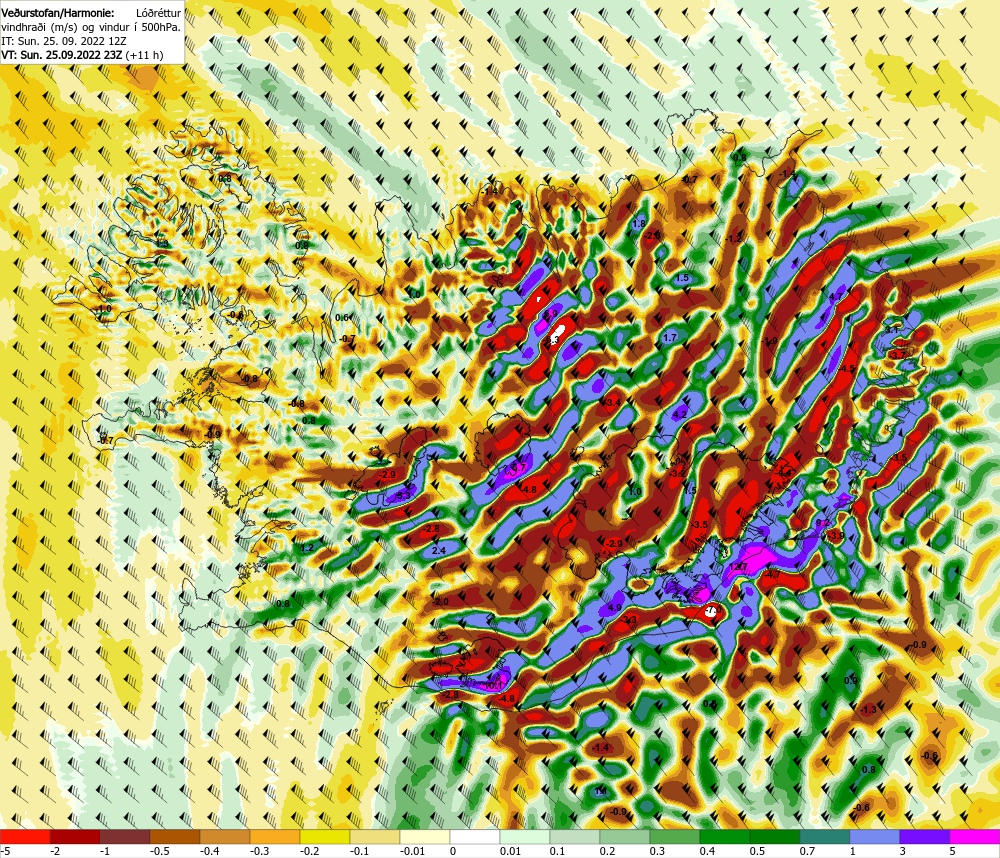The image size is (1000, 858).
Task: Click the bright yellow legend swatch starting at -0.2
Action: coord(325,836)
